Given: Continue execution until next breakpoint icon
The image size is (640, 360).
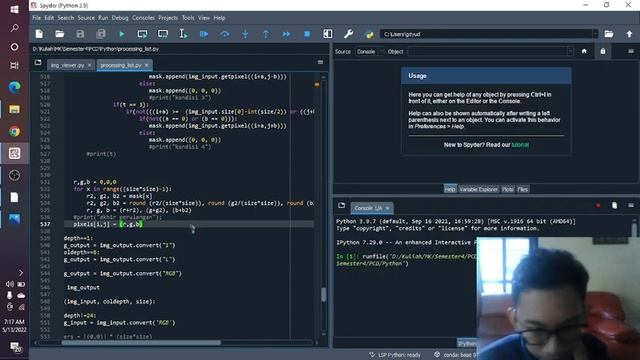Looking at the screenshot, I should tap(286, 34).
